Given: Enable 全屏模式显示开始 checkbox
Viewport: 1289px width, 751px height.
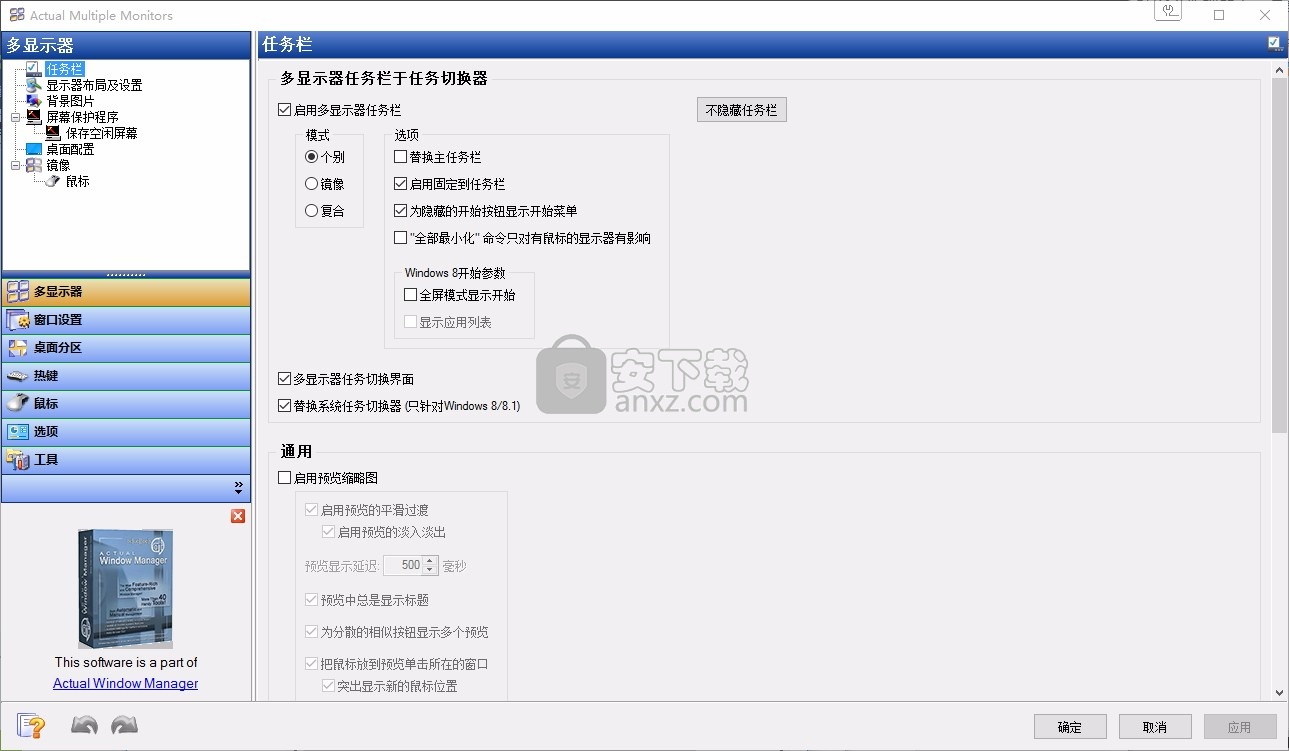Looking at the screenshot, I should (x=411, y=295).
